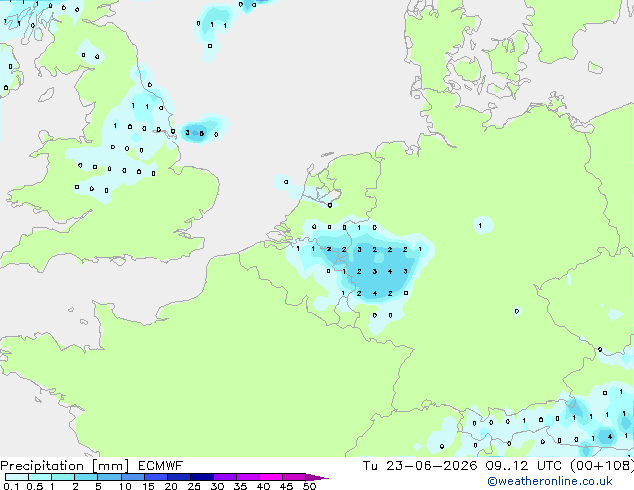Pick the legend swatch between 10 and 15

coord(132,477)
